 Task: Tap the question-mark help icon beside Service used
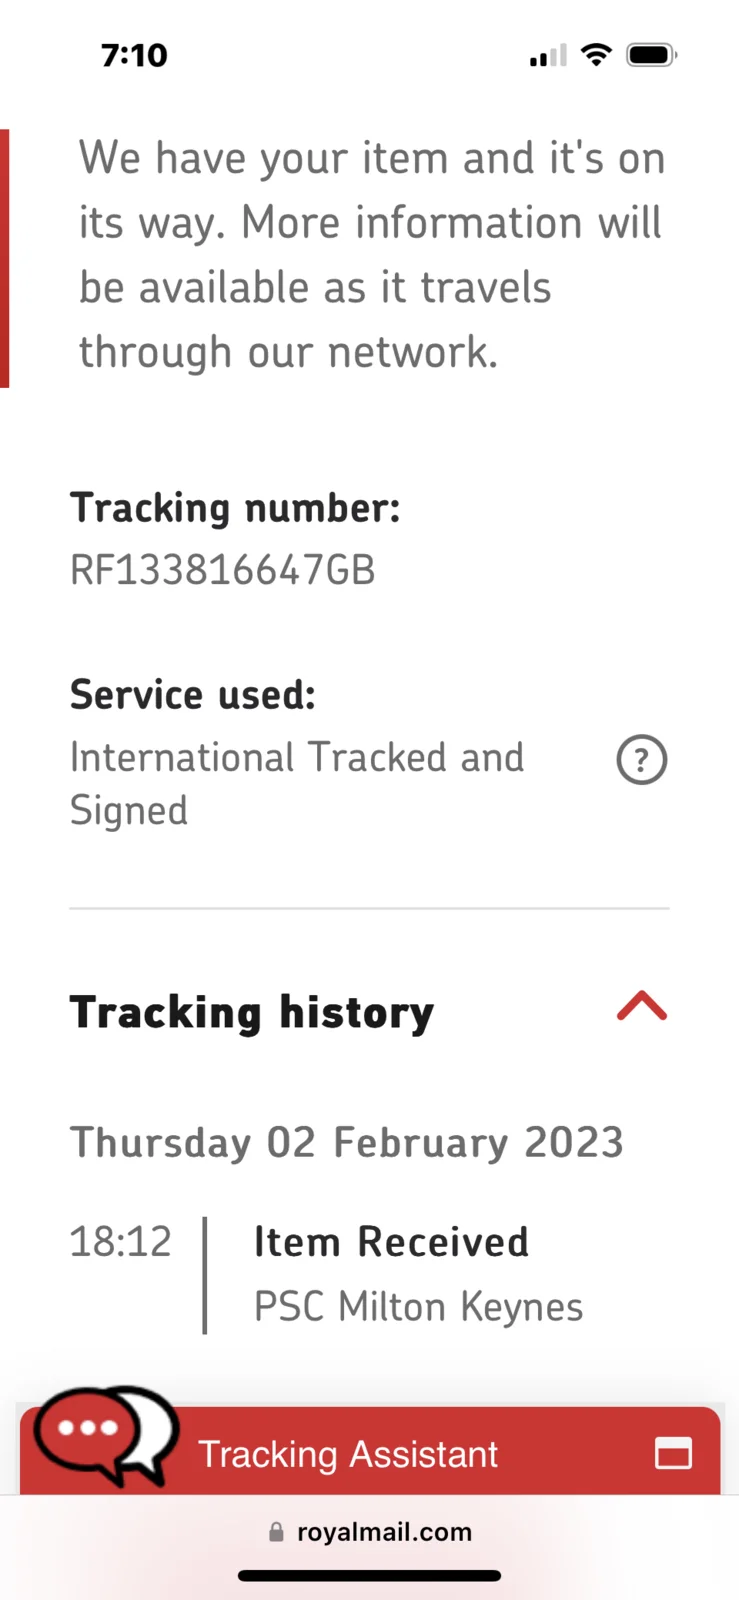(x=641, y=760)
